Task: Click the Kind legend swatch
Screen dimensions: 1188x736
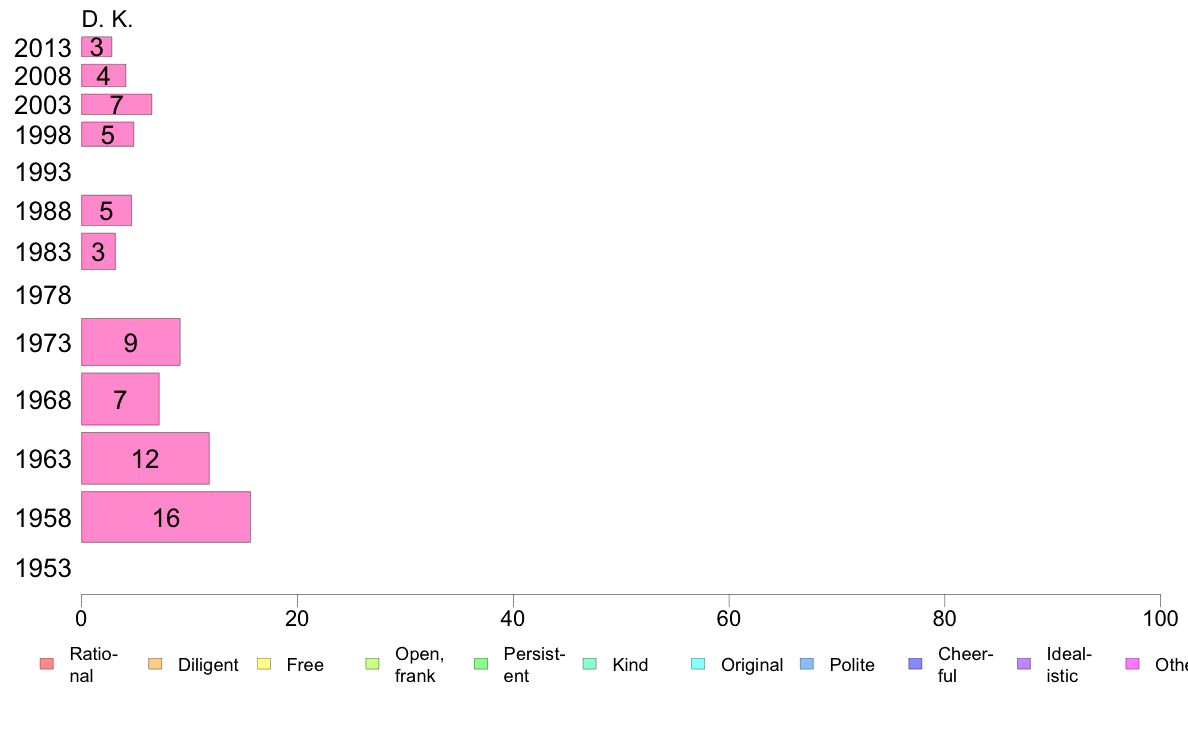Action: click(x=589, y=664)
